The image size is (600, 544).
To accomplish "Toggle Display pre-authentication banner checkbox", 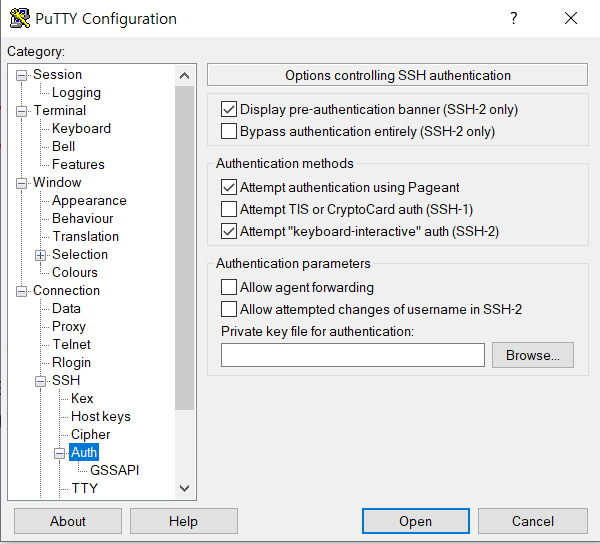I will 228,109.
